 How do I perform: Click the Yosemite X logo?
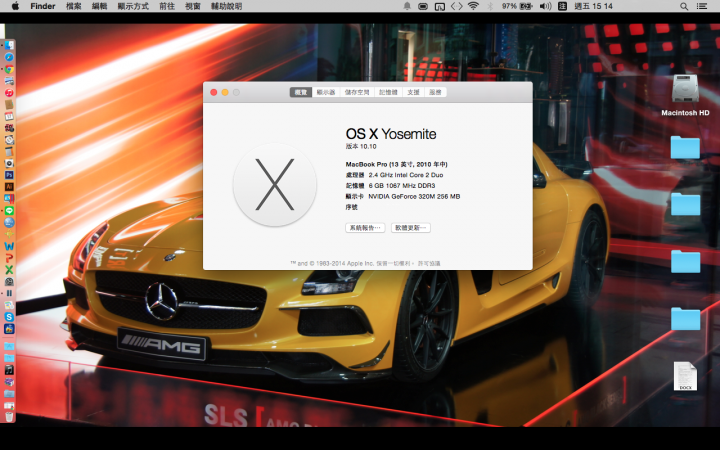(x=275, y=185)
